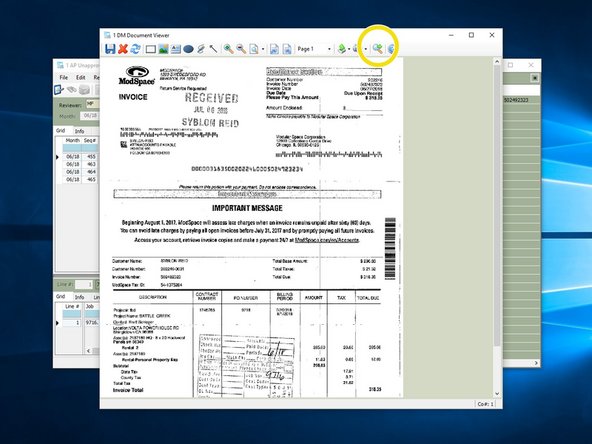This screenshot has height=444, width=592.
Task: Minimize the DM Document Viewer window
Action: click(451, 35)
